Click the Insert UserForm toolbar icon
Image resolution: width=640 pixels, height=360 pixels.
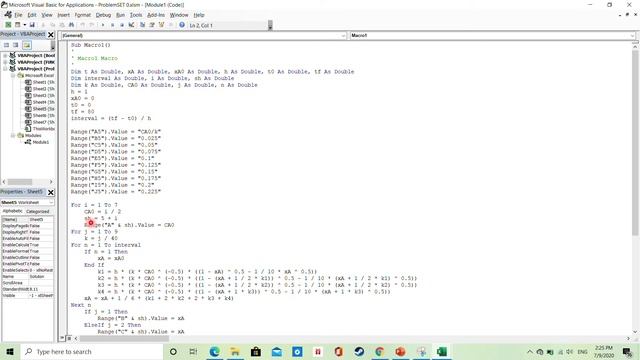18,25
